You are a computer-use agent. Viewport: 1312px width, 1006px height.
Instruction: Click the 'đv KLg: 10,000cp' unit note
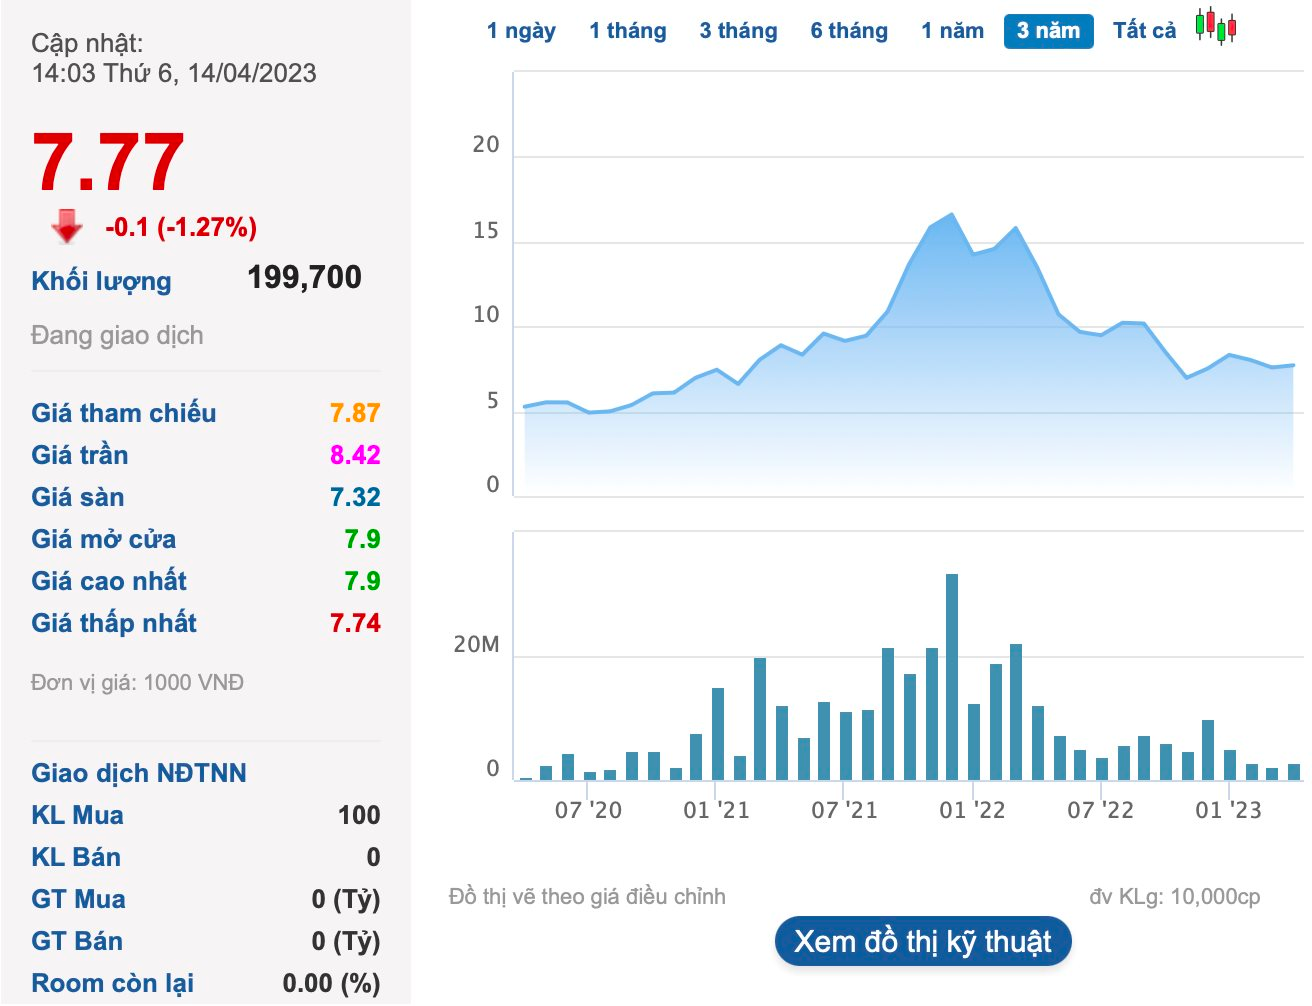click(x=1175, y=896)
